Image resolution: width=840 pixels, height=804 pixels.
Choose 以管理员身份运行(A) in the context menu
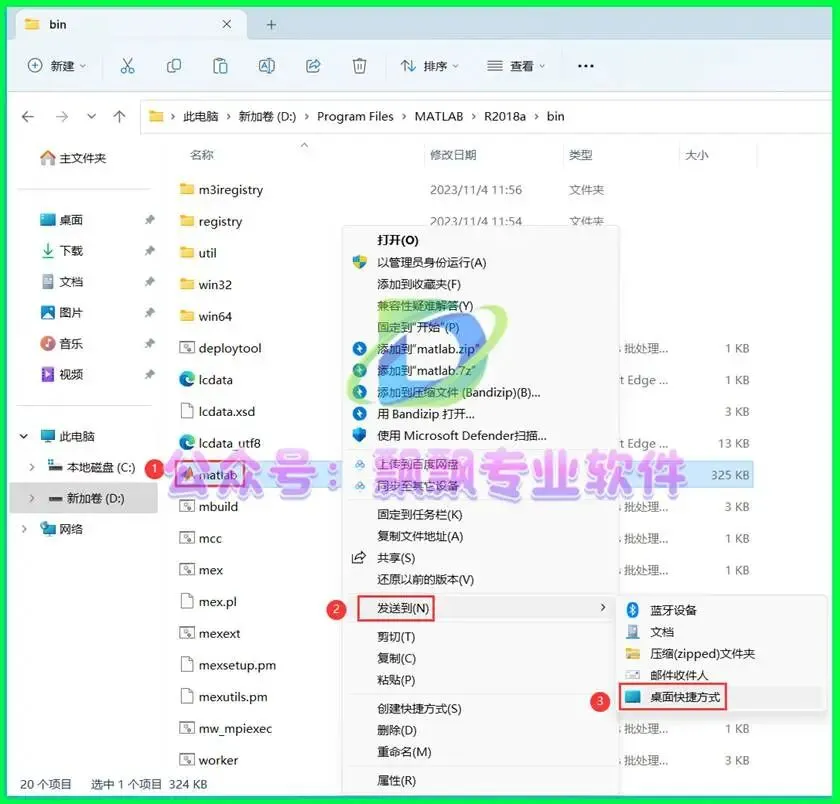(431, 262)
